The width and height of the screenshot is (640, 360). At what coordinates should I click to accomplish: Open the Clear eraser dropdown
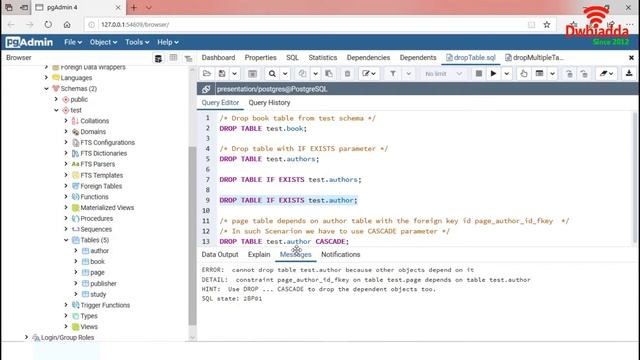[x=606, y=73]
